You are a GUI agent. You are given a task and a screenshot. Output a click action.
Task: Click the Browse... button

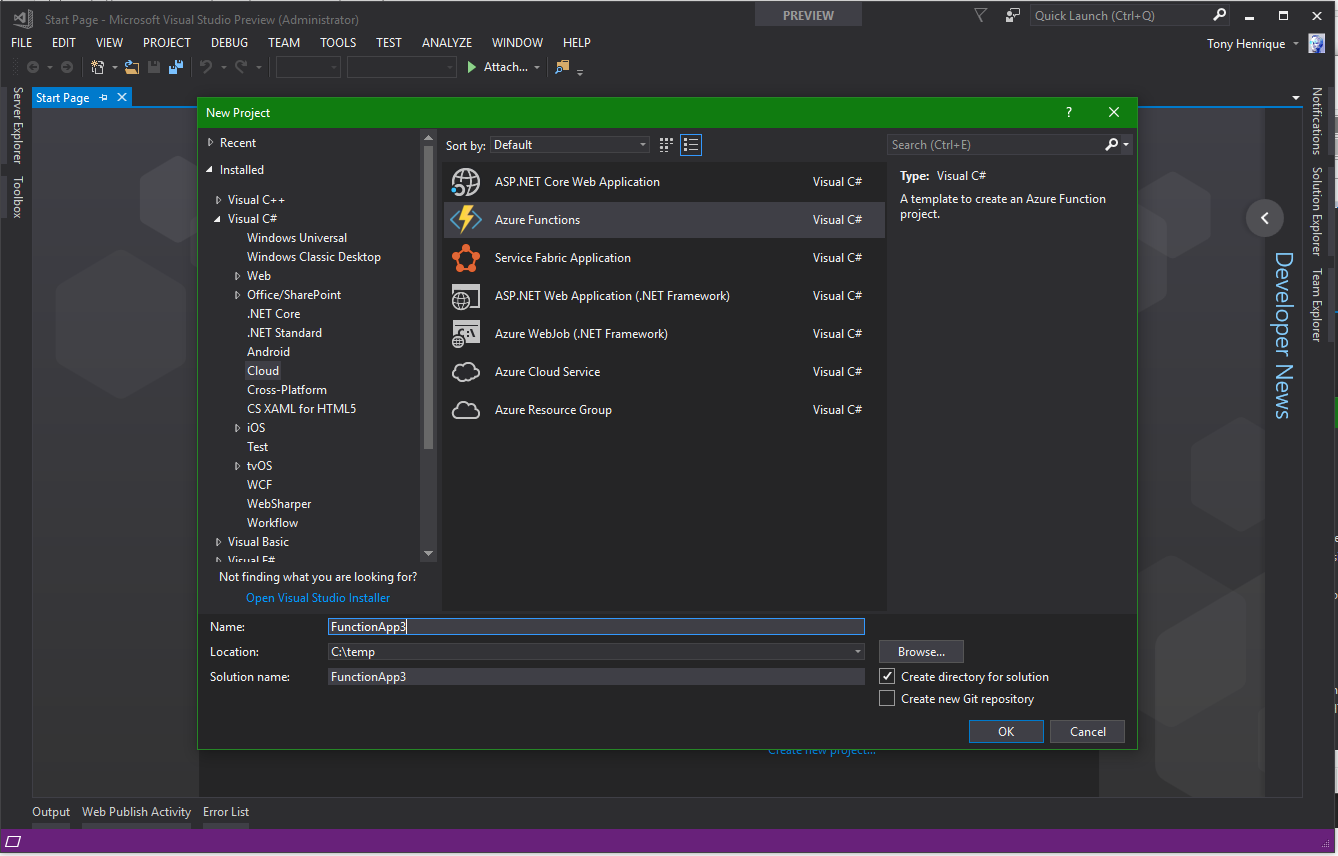point(921,652)
